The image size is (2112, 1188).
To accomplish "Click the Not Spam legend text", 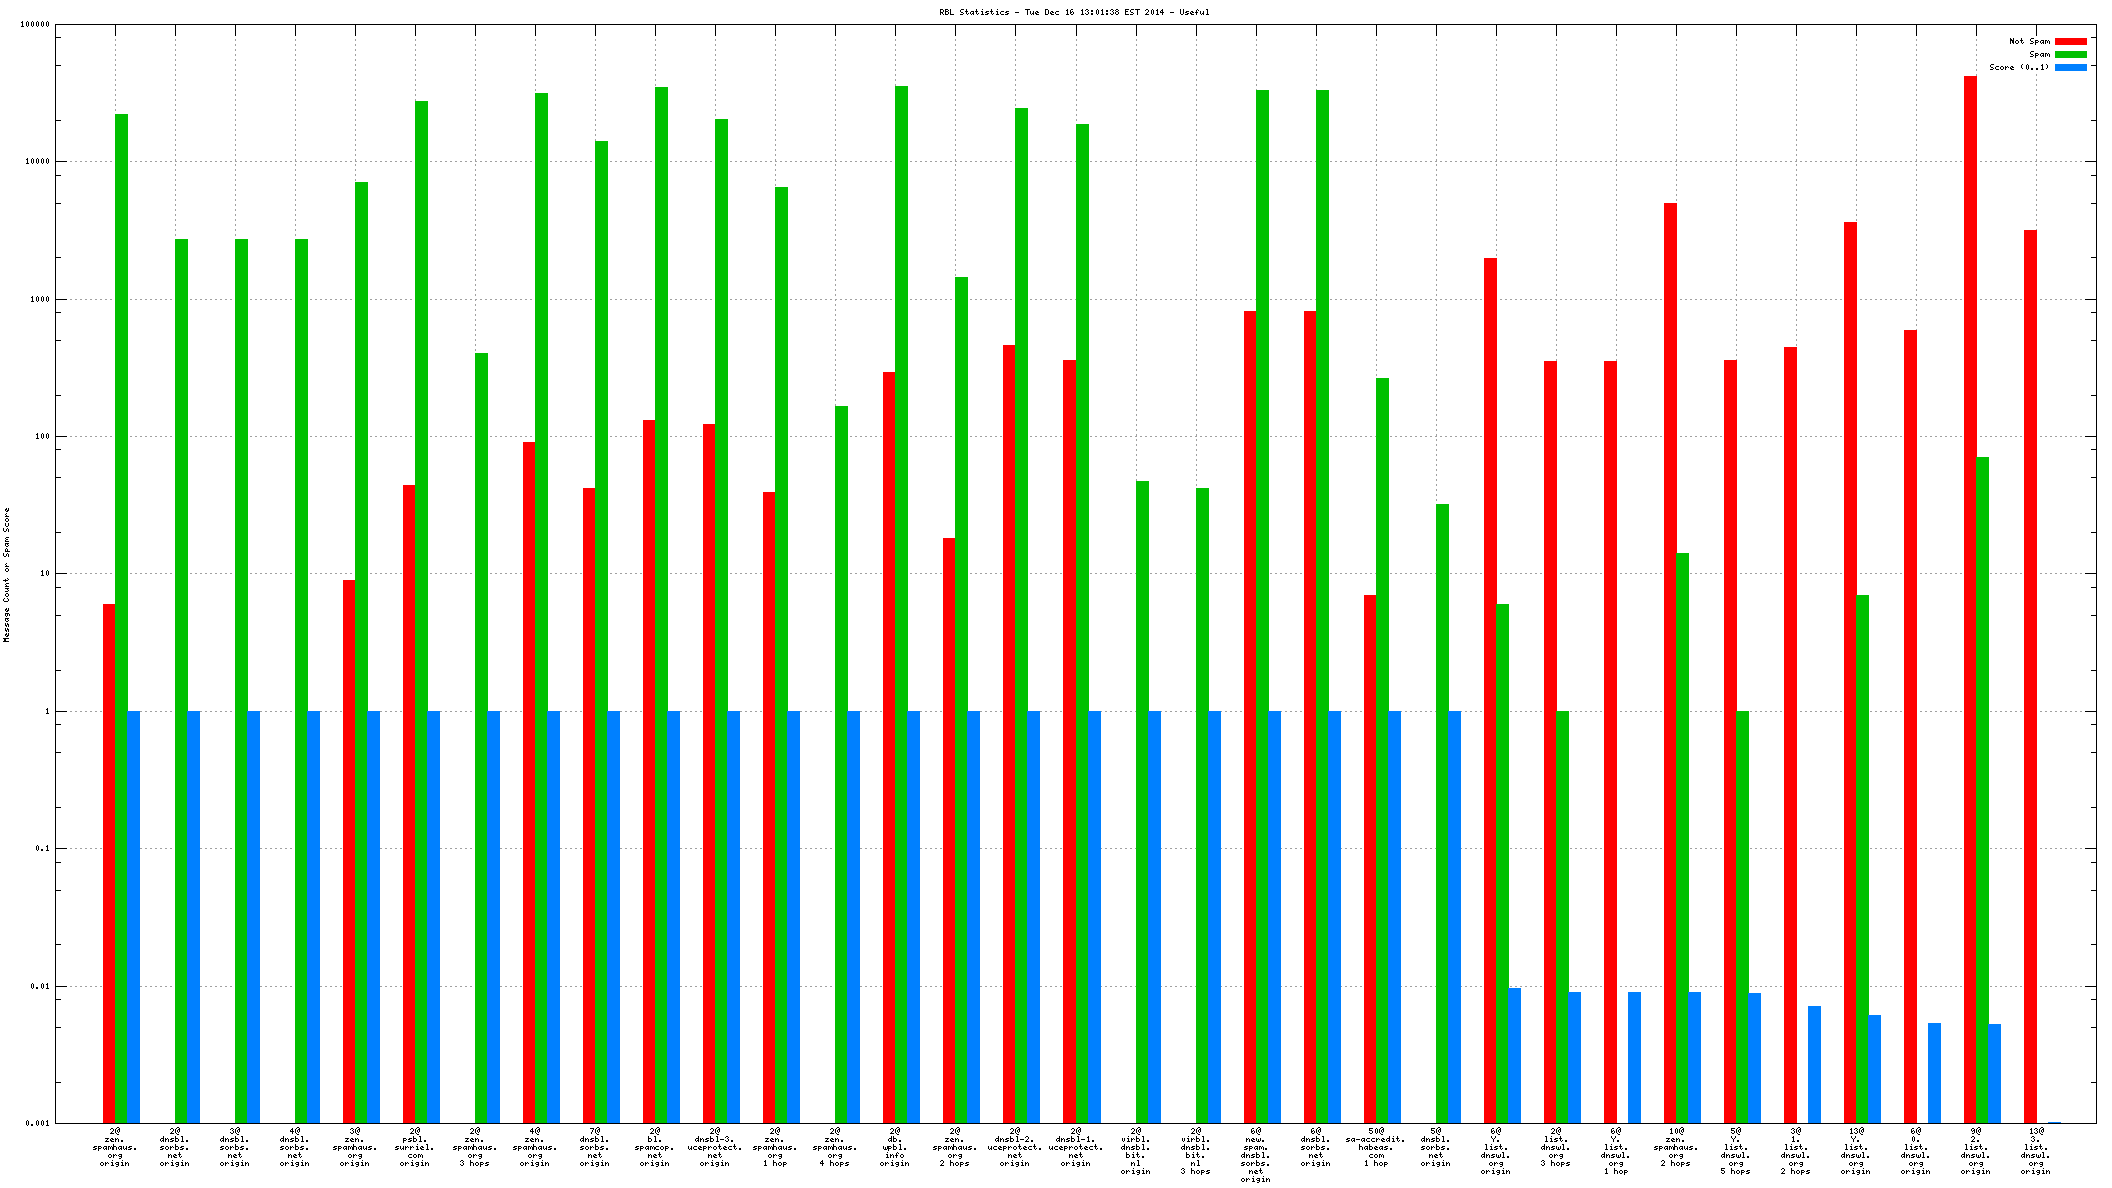I will point(2029,41).
